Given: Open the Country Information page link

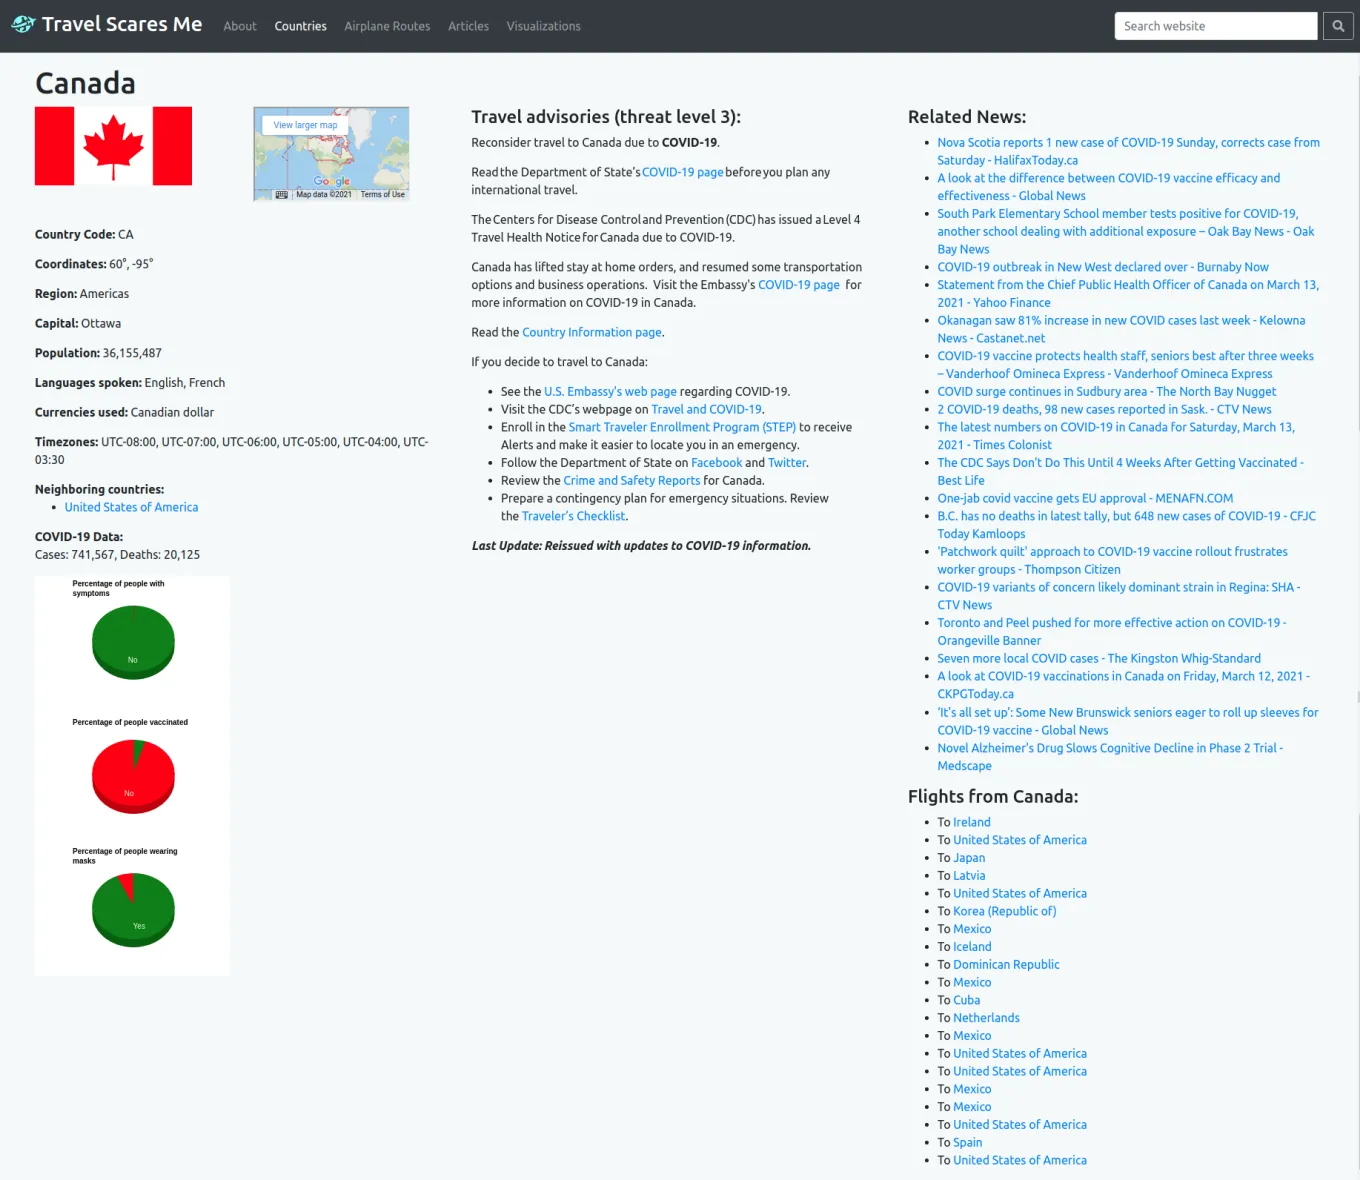Looking at the screenshot, I should coord(591,331).
